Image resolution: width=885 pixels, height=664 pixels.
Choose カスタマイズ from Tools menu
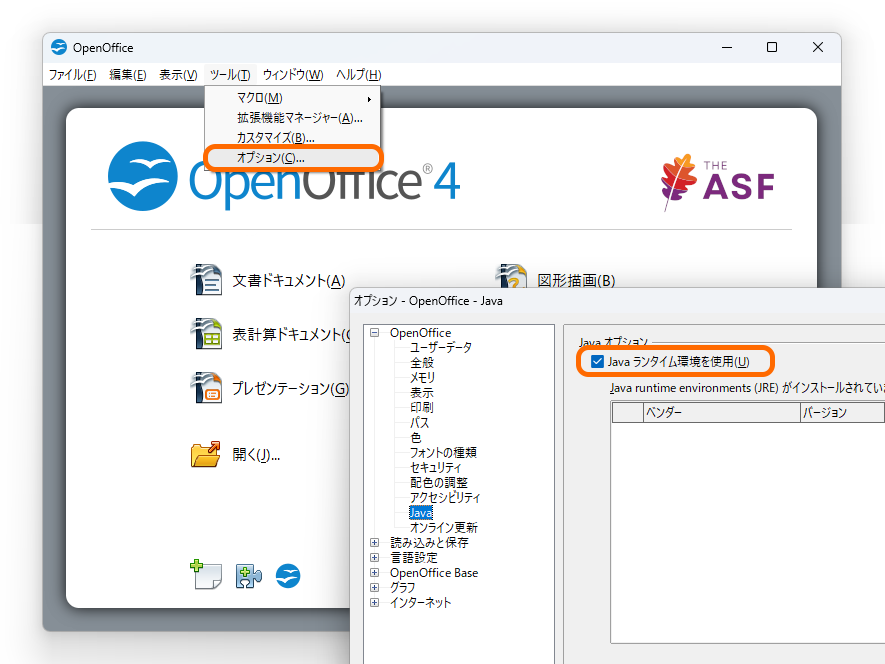292,138
